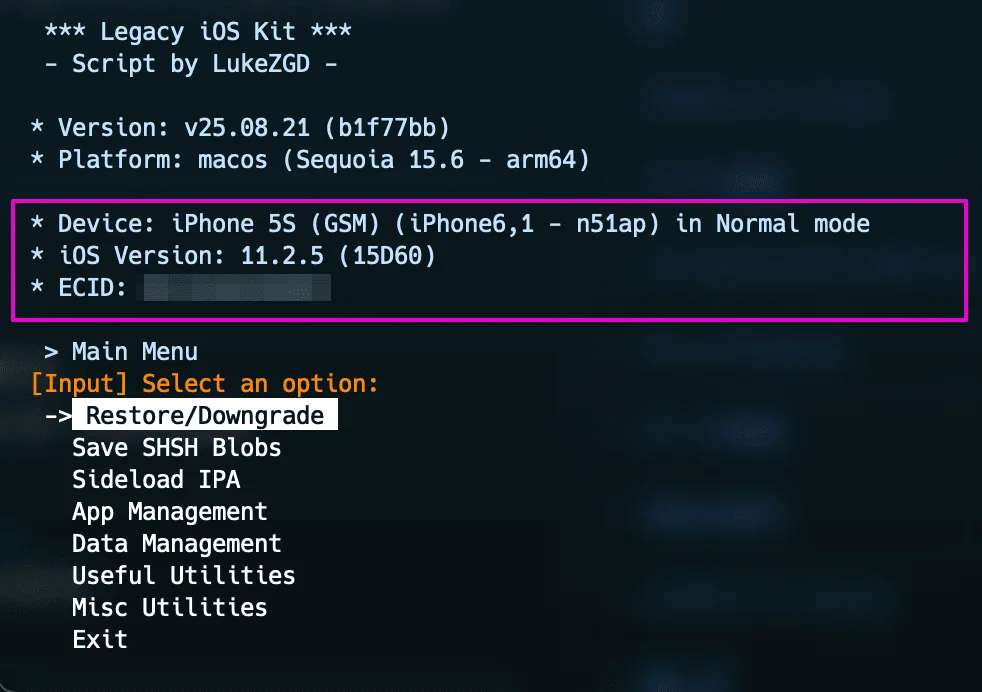
Task: Click the iPhone6,1 - n51ap identifier
Action: 527,224
